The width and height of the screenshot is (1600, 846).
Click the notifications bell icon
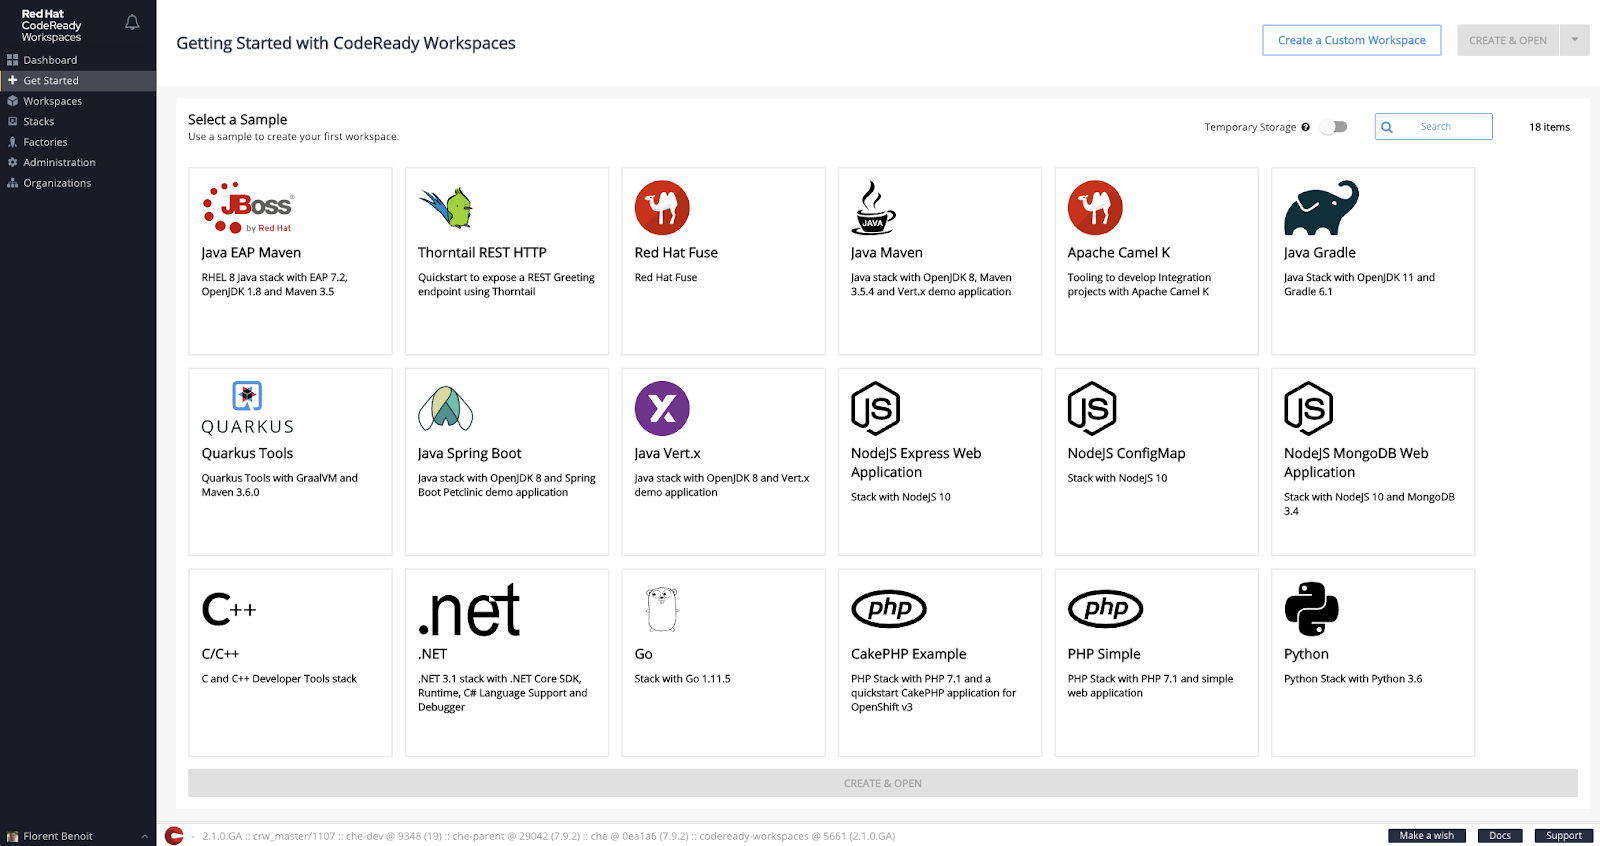[132, 22]
